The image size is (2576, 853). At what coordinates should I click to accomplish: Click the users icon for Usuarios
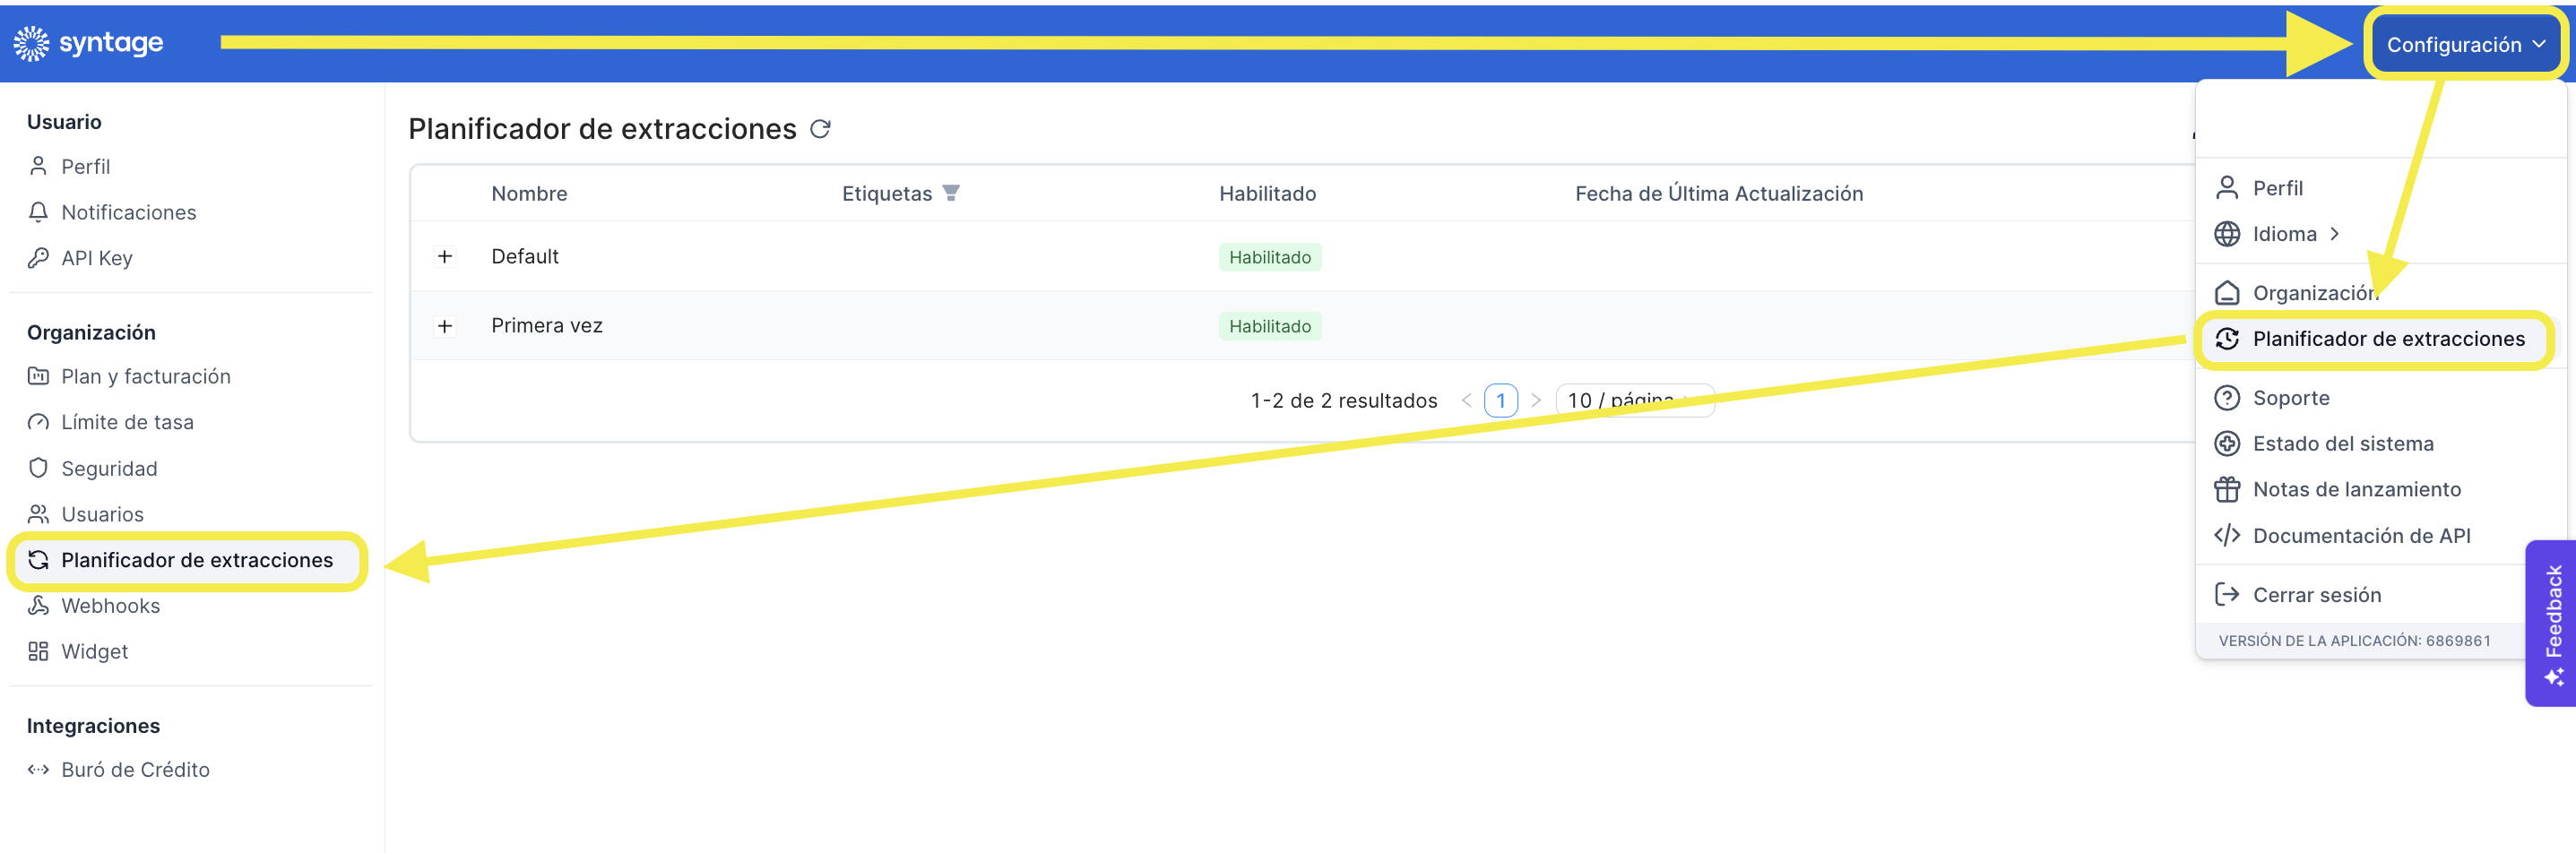(x=38, y=514)
